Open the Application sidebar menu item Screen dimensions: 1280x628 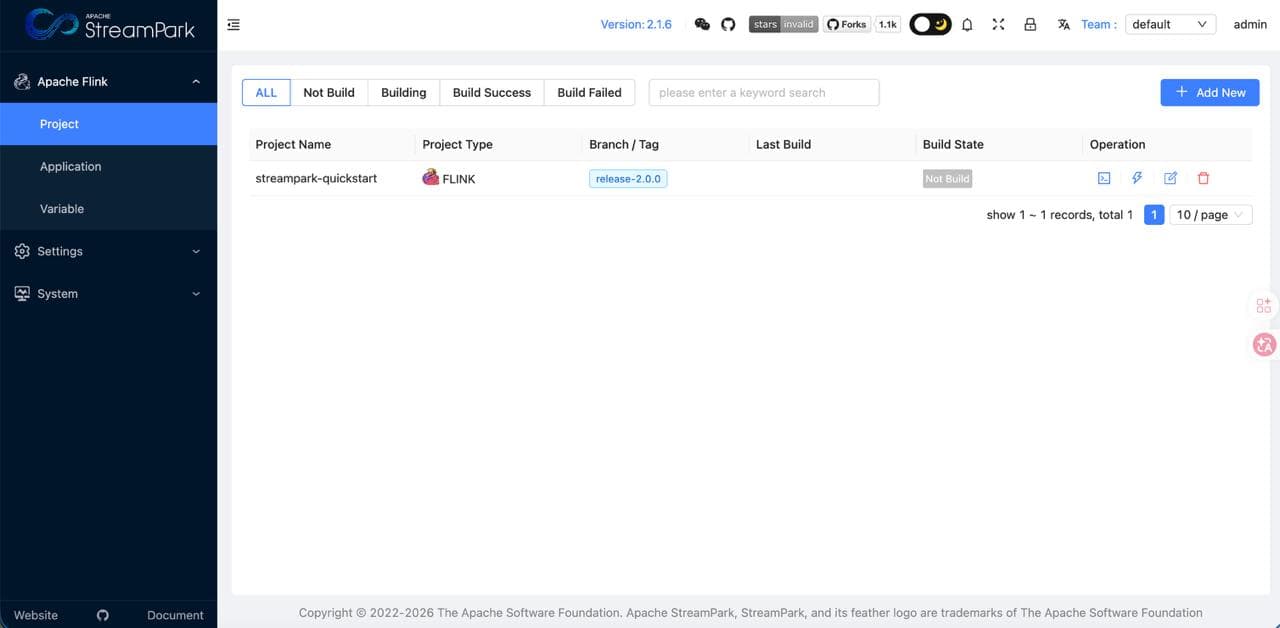70,167
